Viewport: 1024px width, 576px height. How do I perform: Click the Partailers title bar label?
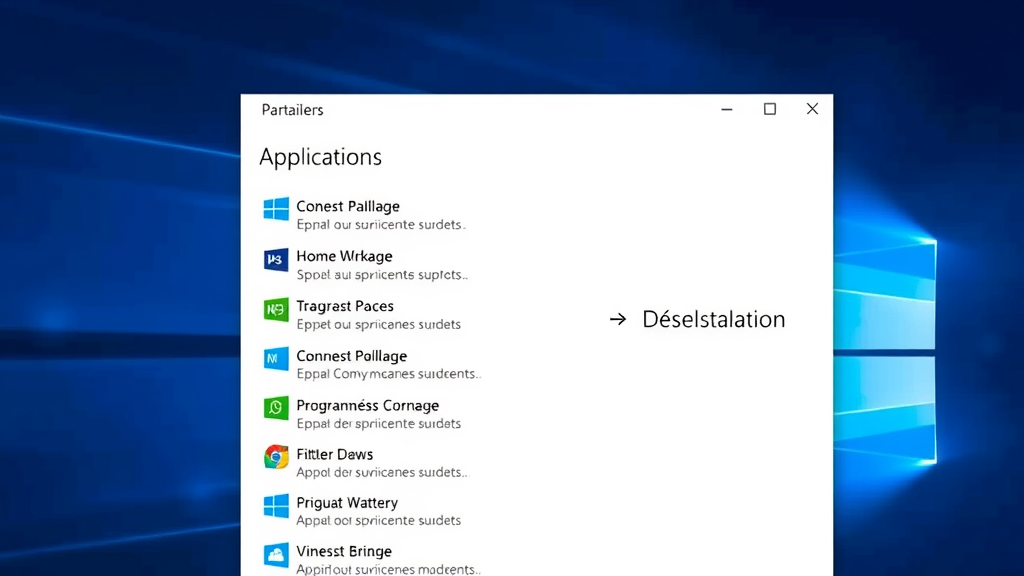click(291, 110)
